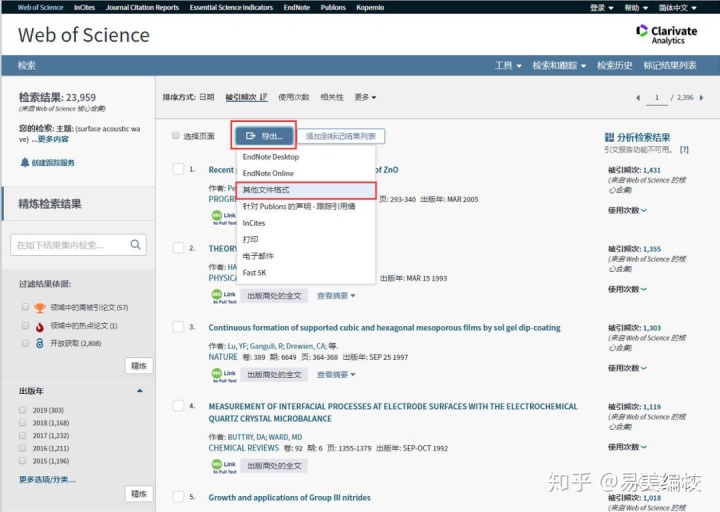Click the analyze results chart icon
Screen dimensions: 720x512
(x=609, y=137)
